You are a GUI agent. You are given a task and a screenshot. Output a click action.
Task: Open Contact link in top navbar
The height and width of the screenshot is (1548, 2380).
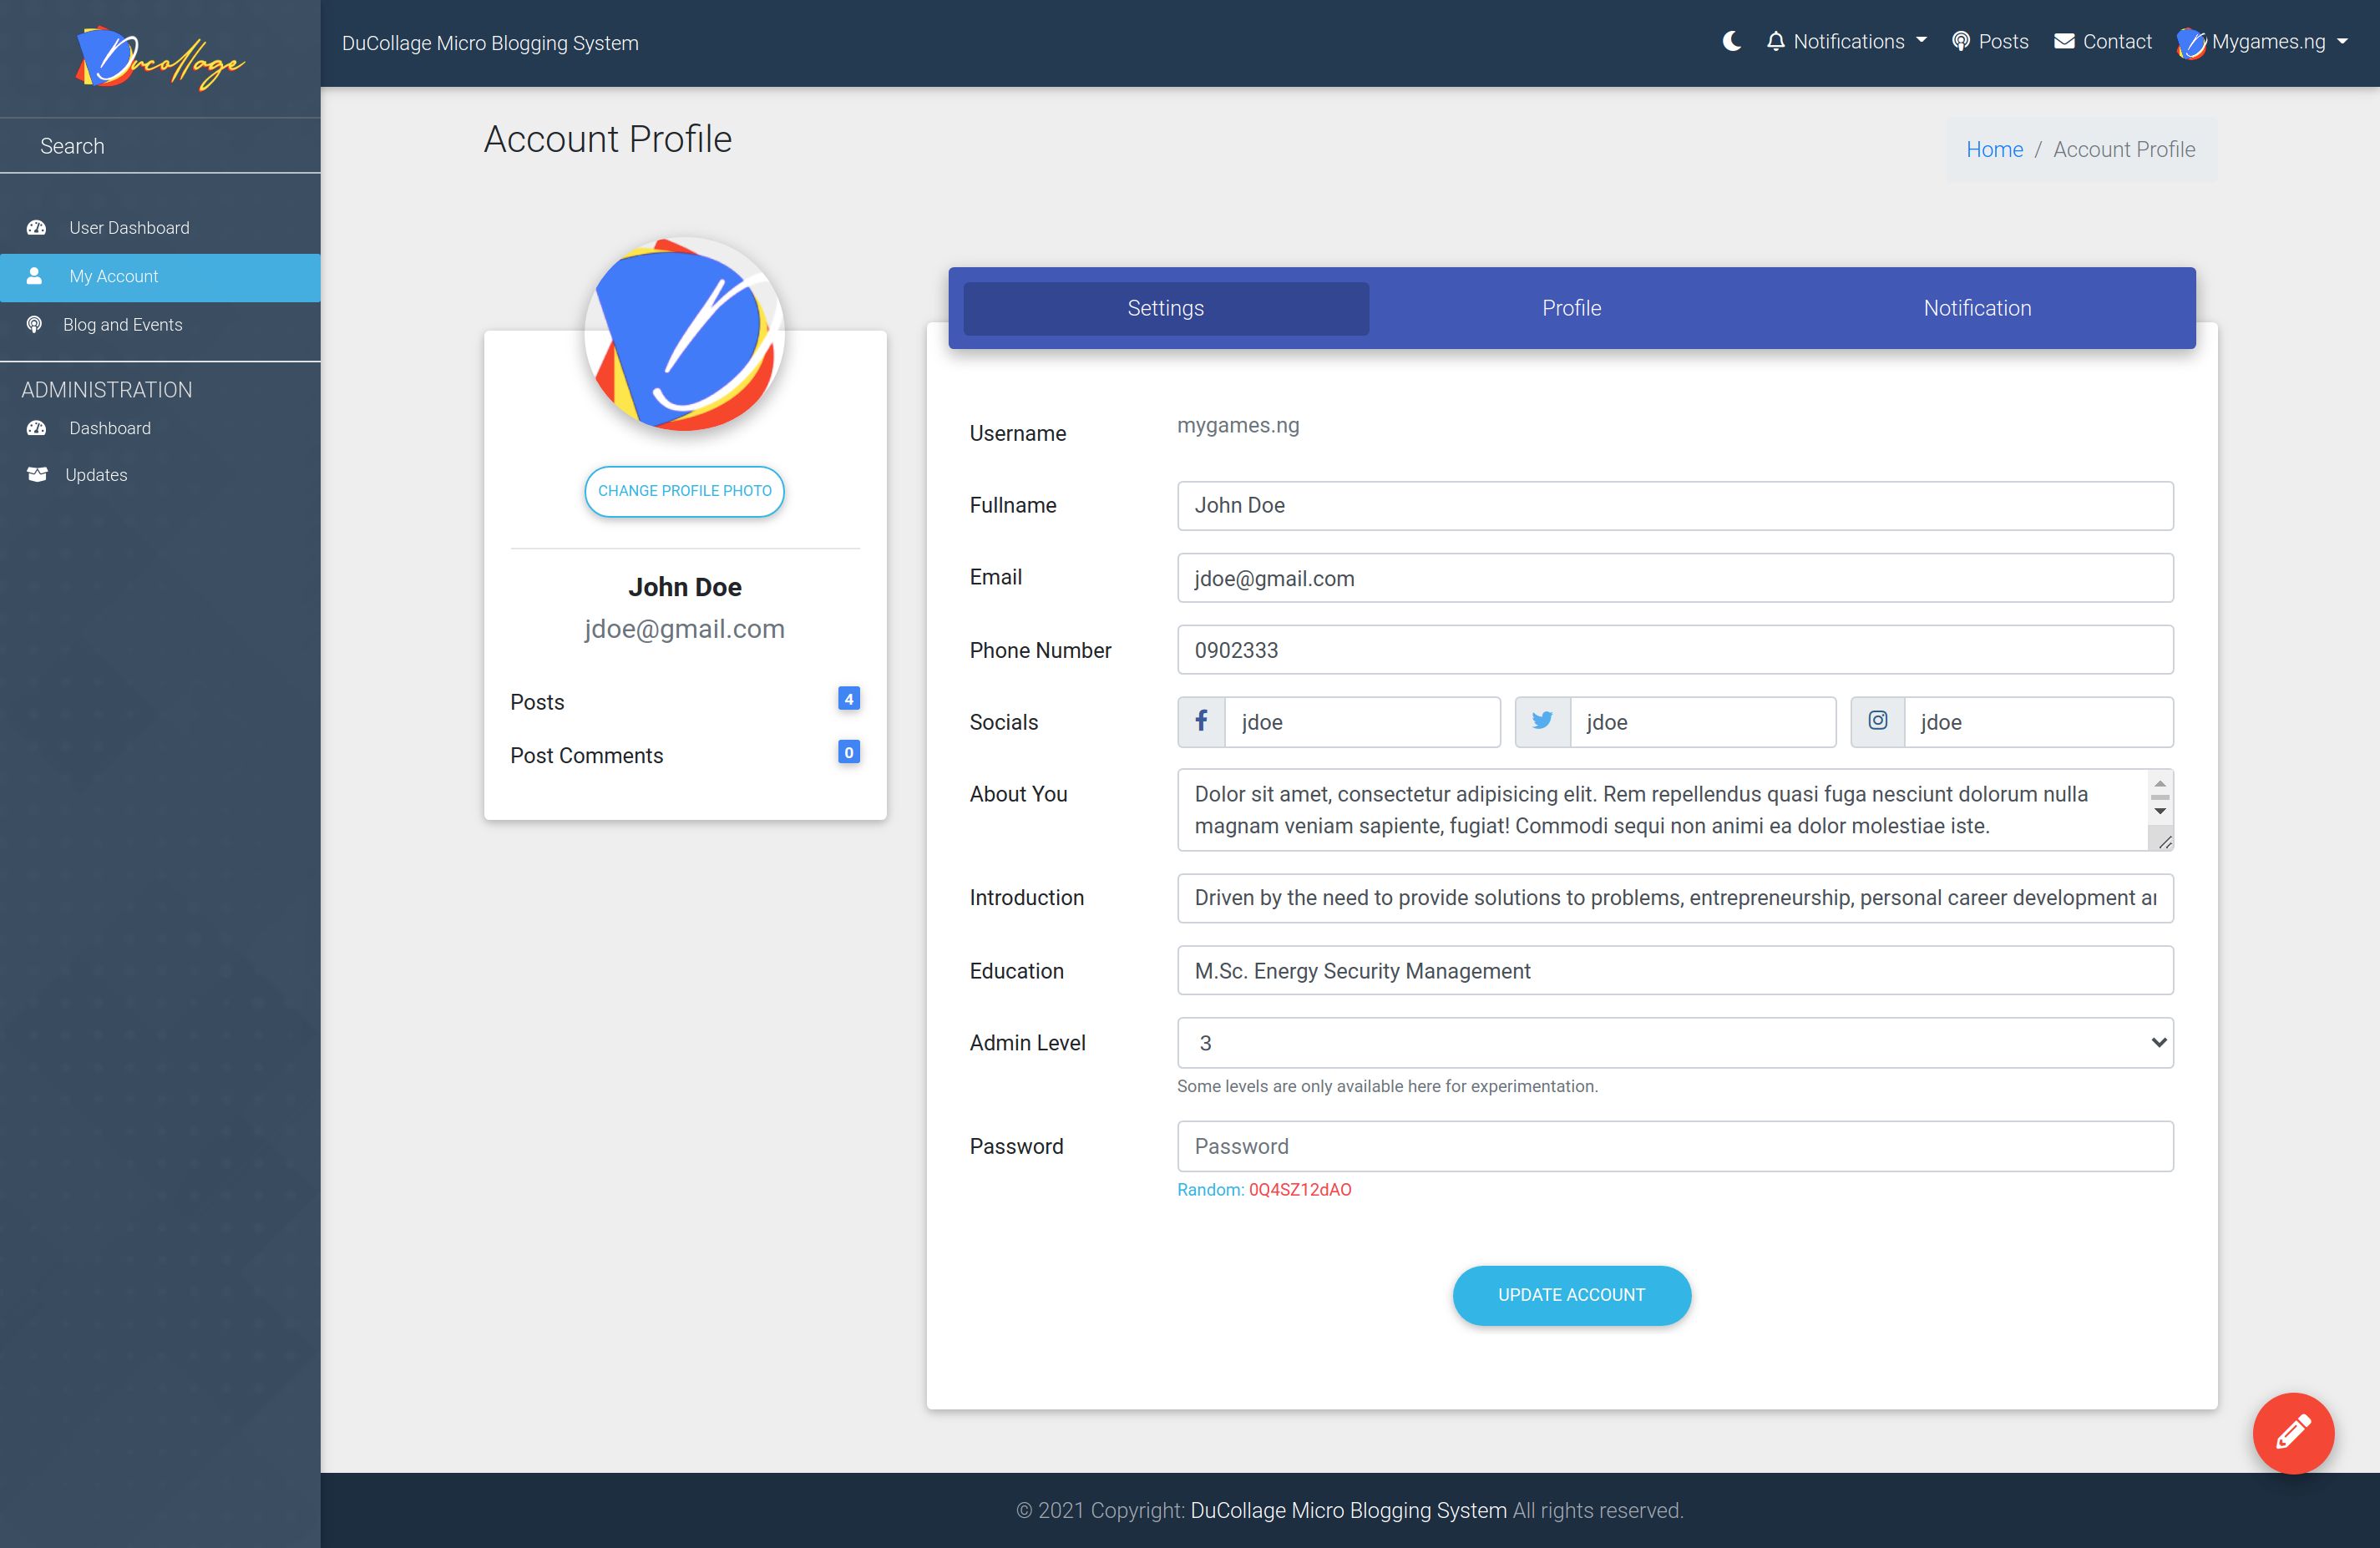tap(2103, 42)
